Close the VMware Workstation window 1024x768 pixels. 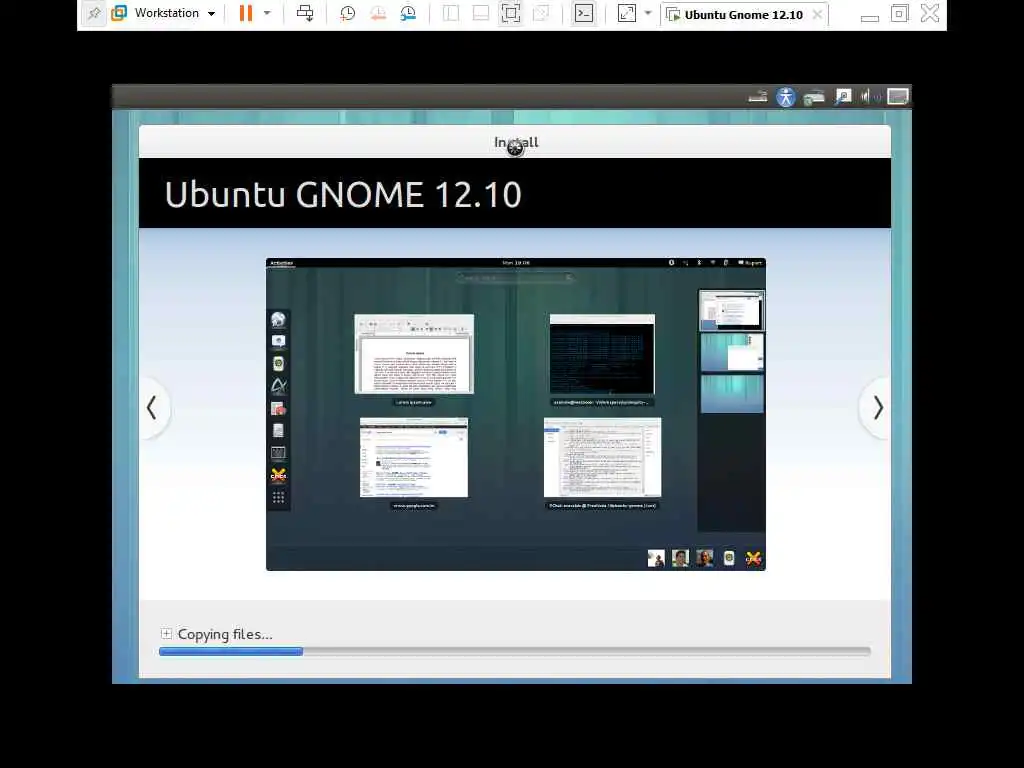point(930,13)
